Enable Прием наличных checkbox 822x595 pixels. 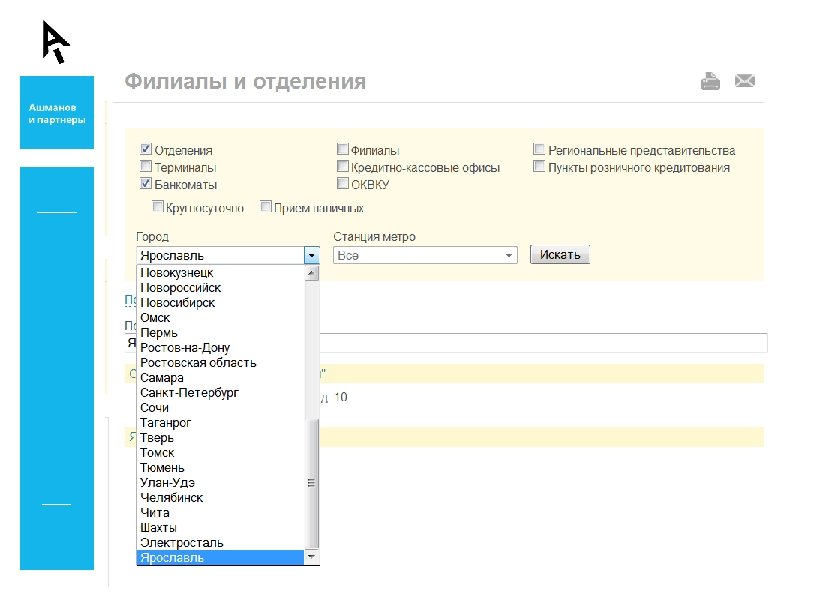pos(266,205)
